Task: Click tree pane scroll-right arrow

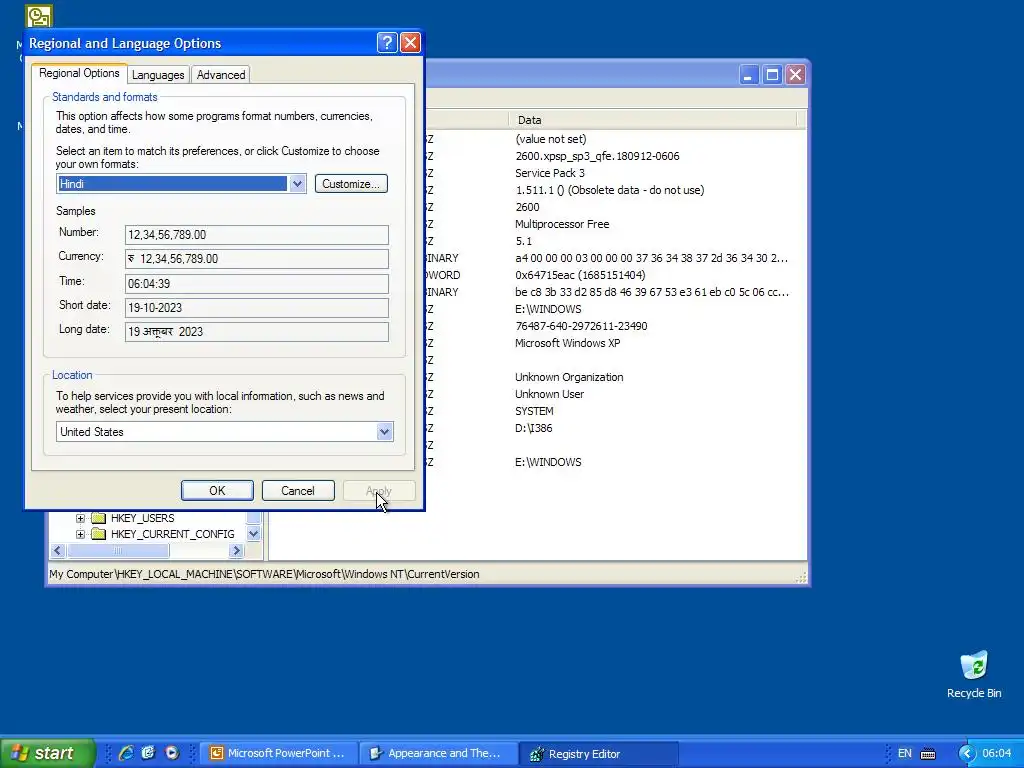Action: 236,551
